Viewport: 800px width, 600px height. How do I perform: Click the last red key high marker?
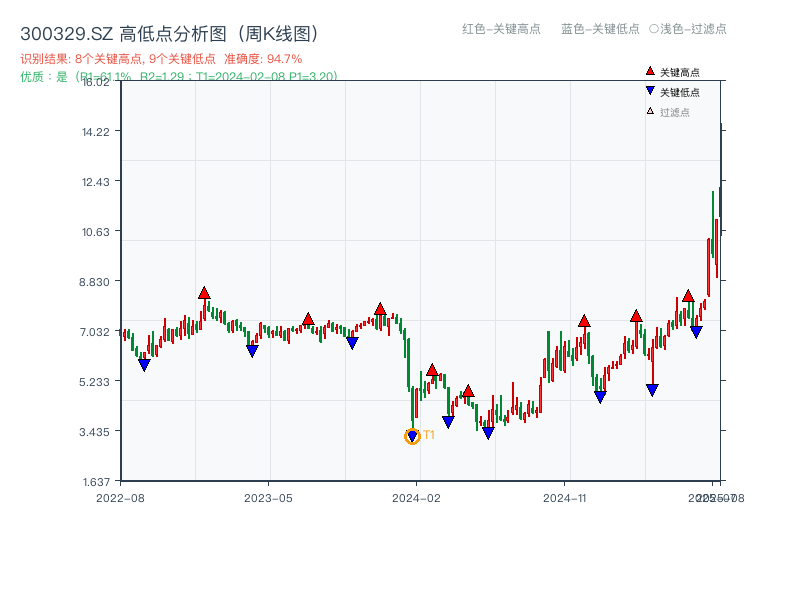(688, 296)
